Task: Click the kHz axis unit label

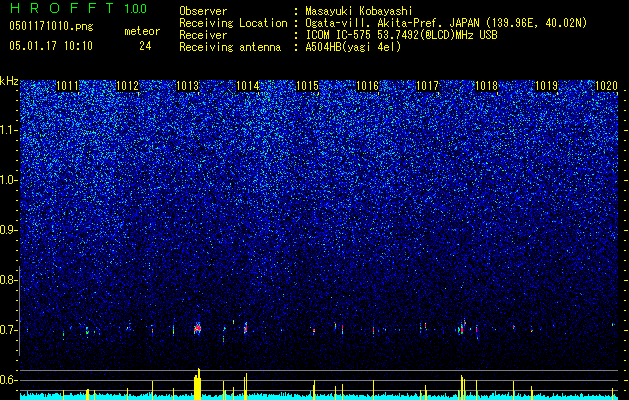Action: [9, 81]
